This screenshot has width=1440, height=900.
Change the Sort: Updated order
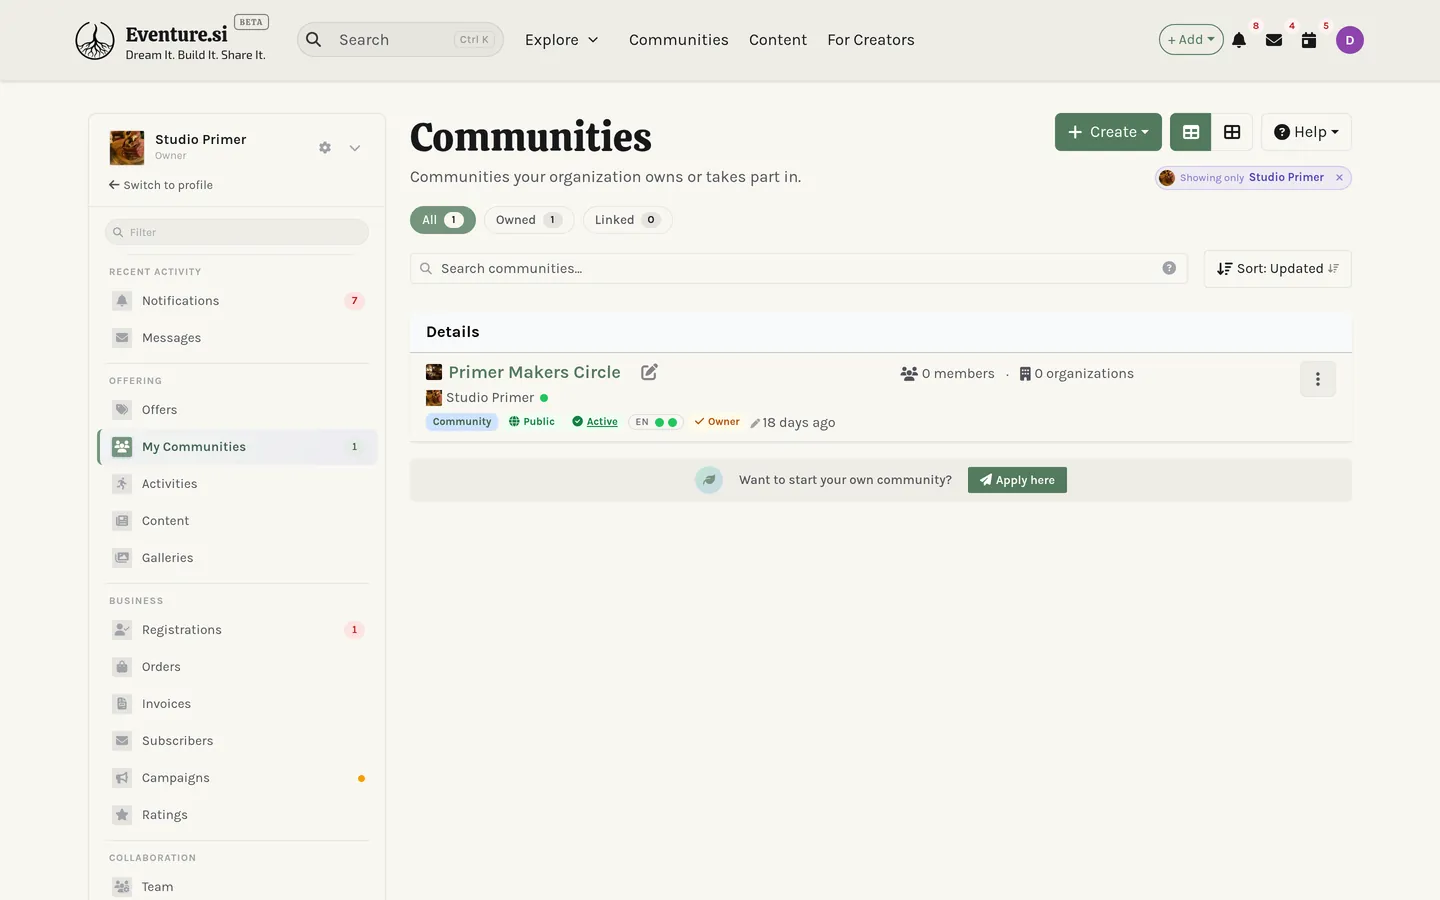[x=1277, y=269]
